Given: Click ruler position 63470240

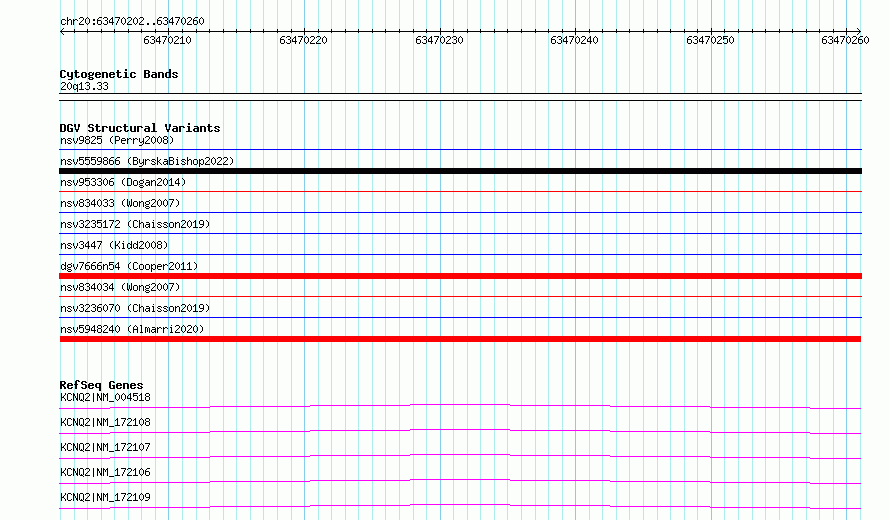Looking at the screenshot, I should [x=574, y=40].
